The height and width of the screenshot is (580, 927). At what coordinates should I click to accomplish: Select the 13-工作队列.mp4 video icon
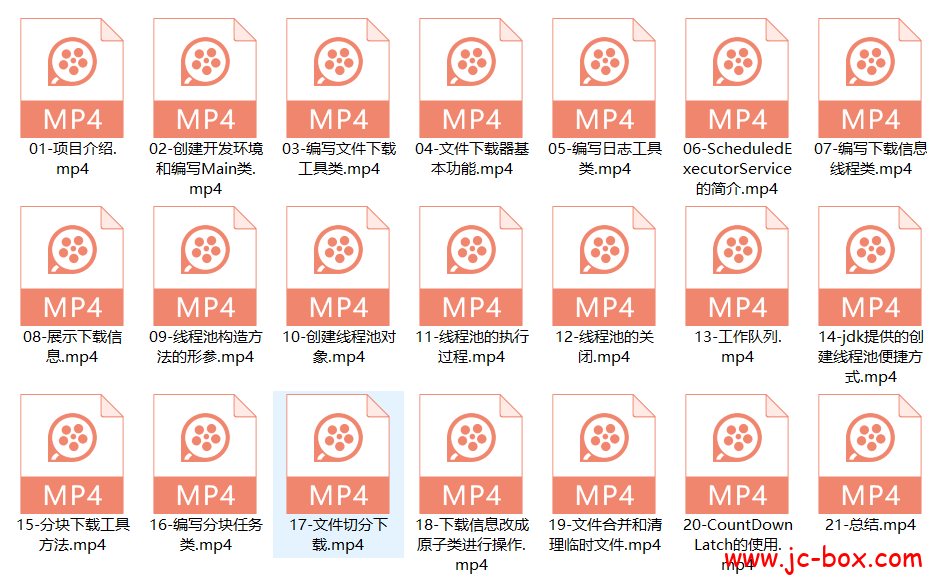[x=737, y=266]
